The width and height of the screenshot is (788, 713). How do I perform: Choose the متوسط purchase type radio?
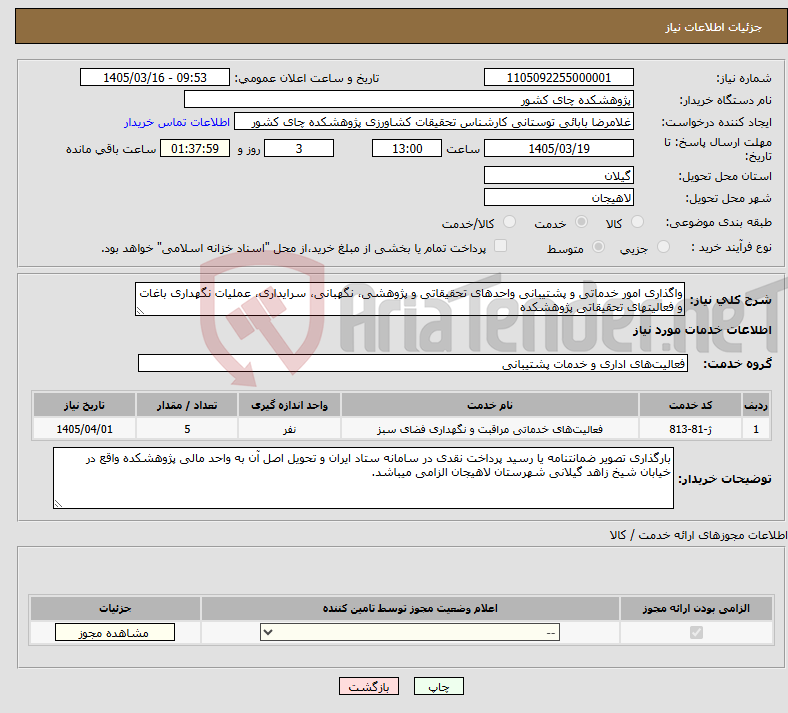click(x=599, y=247)
